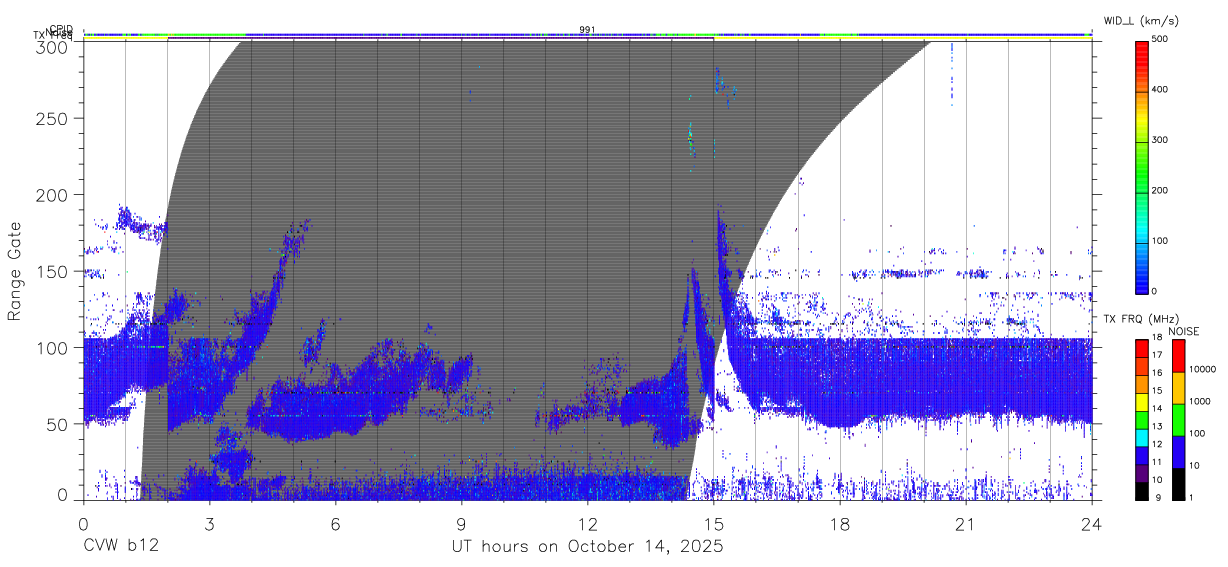
Task: Click the 'CVW b12' radar beam label
Action: click(x=121, y=547)
